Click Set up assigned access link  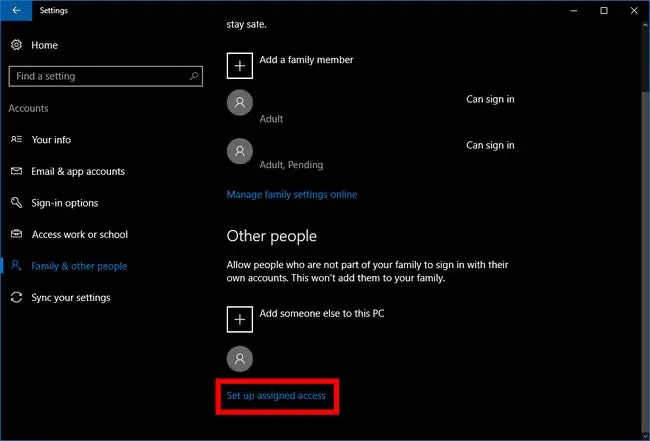tap(276, 395)
